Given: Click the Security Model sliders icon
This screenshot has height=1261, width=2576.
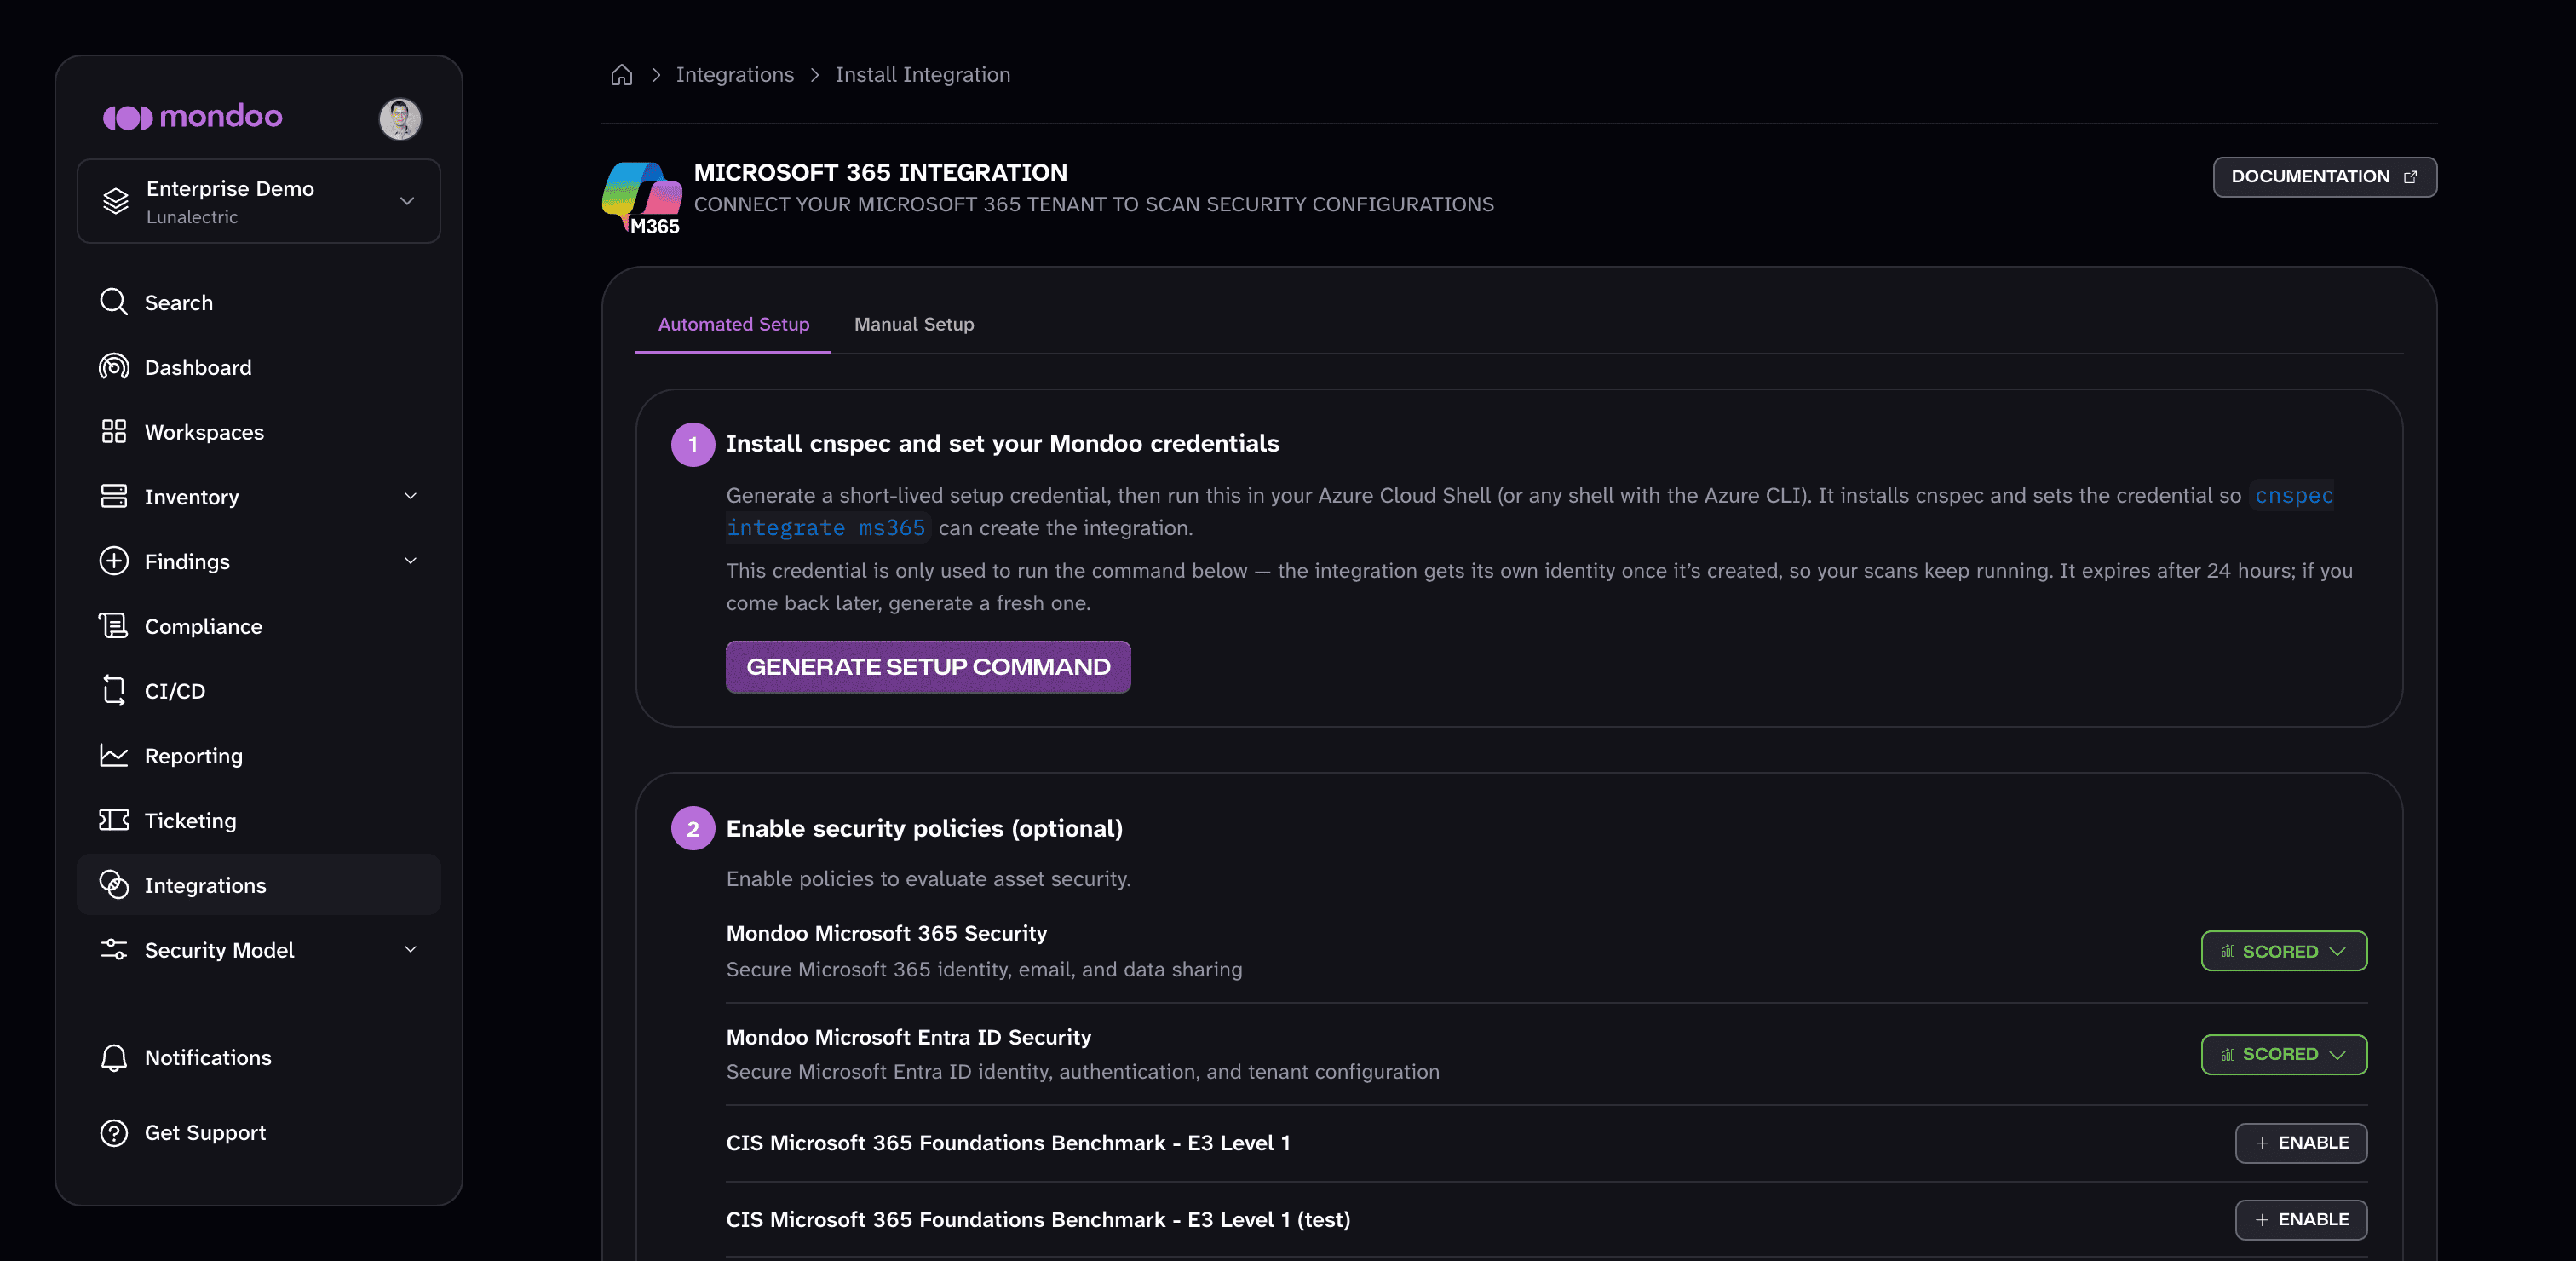Looking at the screenshot, I should click(114, 950).
